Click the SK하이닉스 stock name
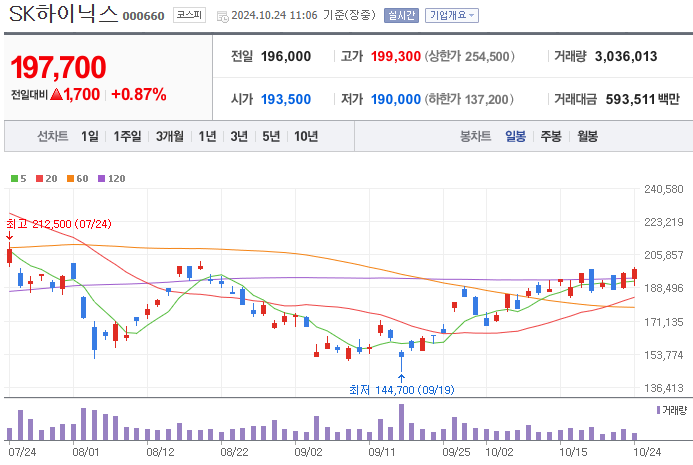 coord(63,14)
